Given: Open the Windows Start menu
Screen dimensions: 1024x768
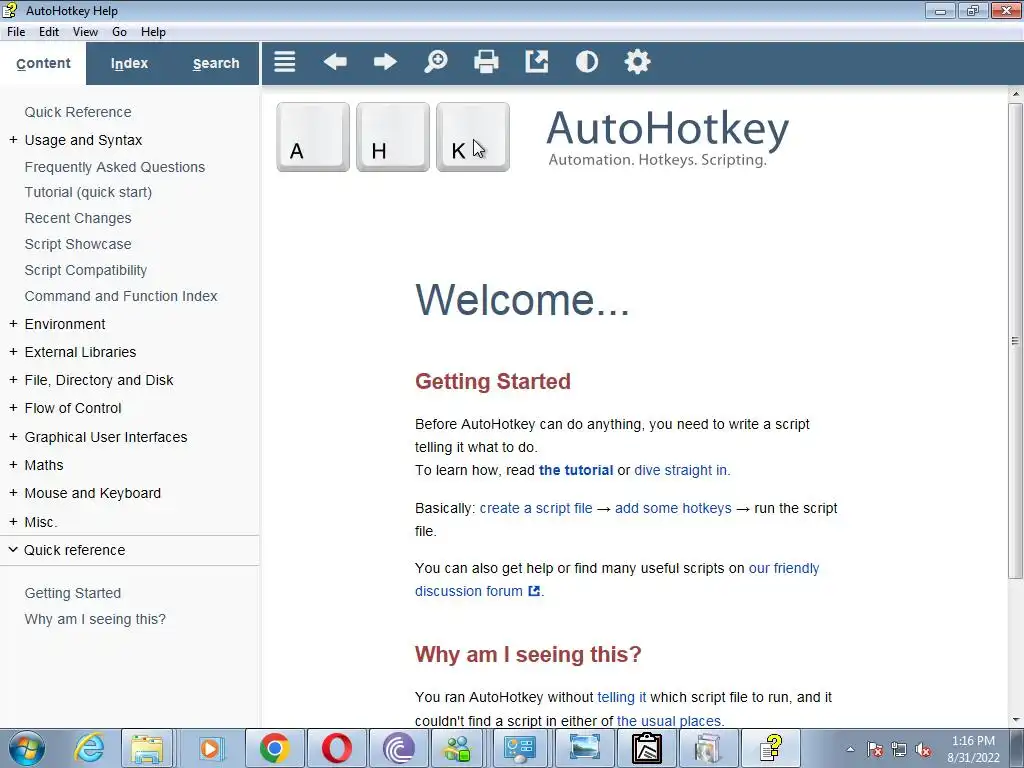Looking at the screenshot, I should 27,748.
